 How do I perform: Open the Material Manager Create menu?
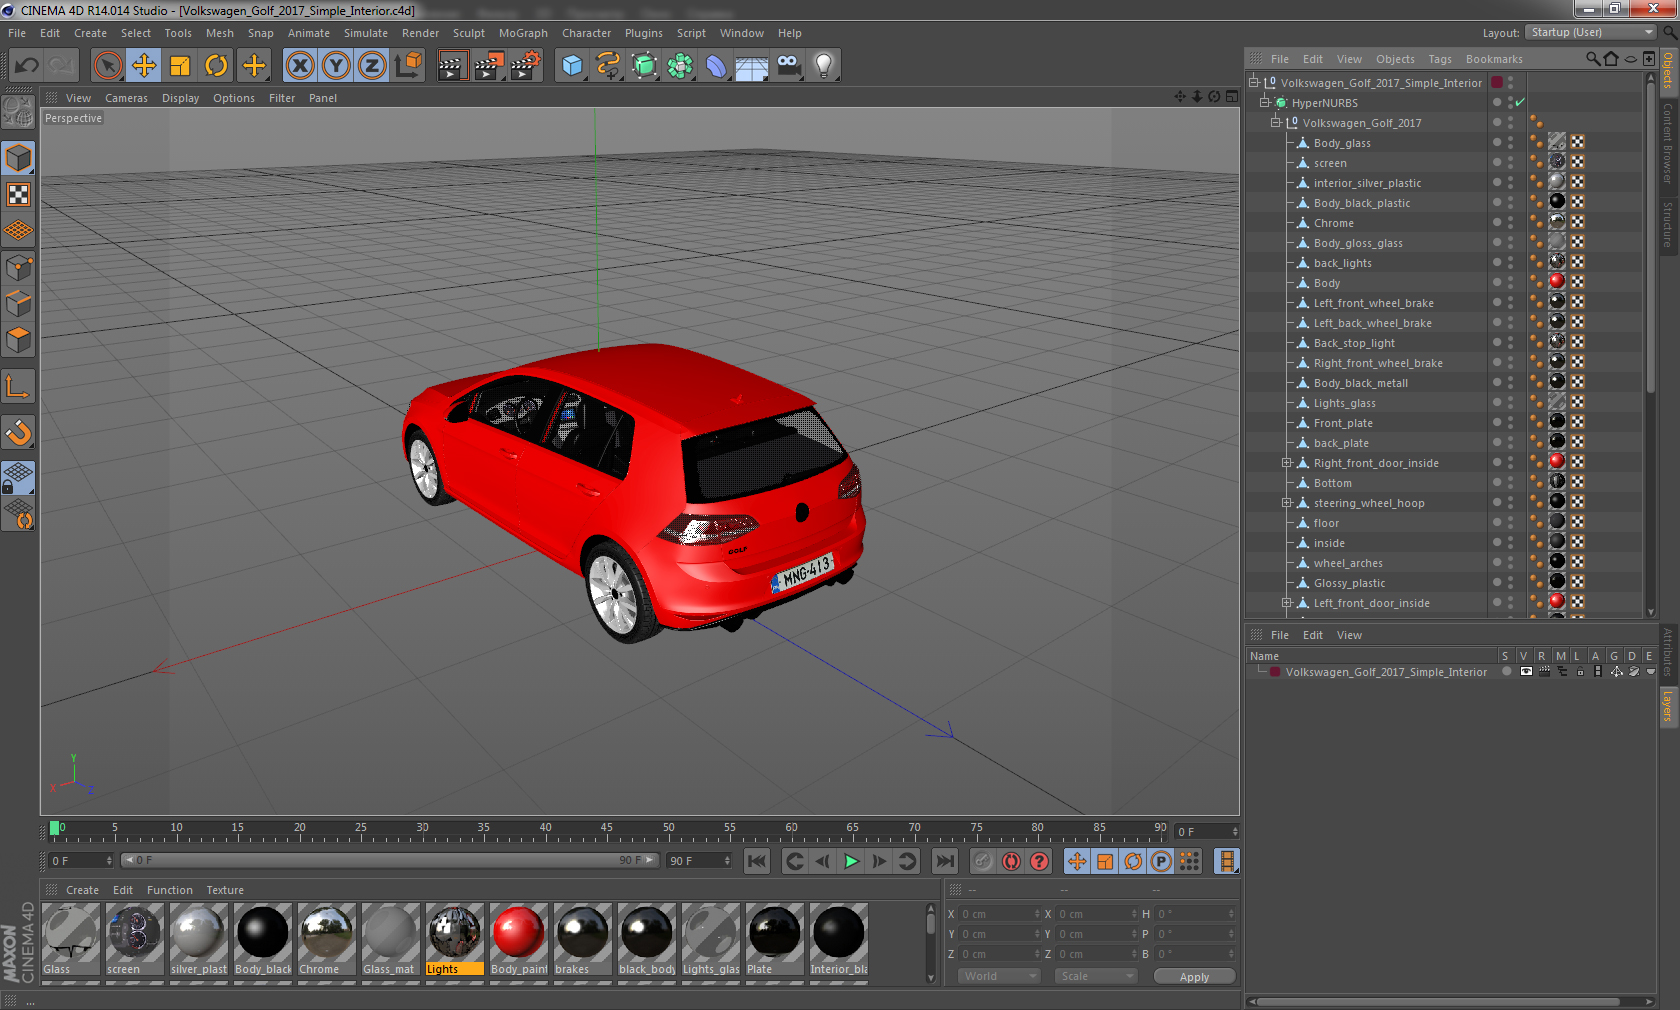click(82, 890)
